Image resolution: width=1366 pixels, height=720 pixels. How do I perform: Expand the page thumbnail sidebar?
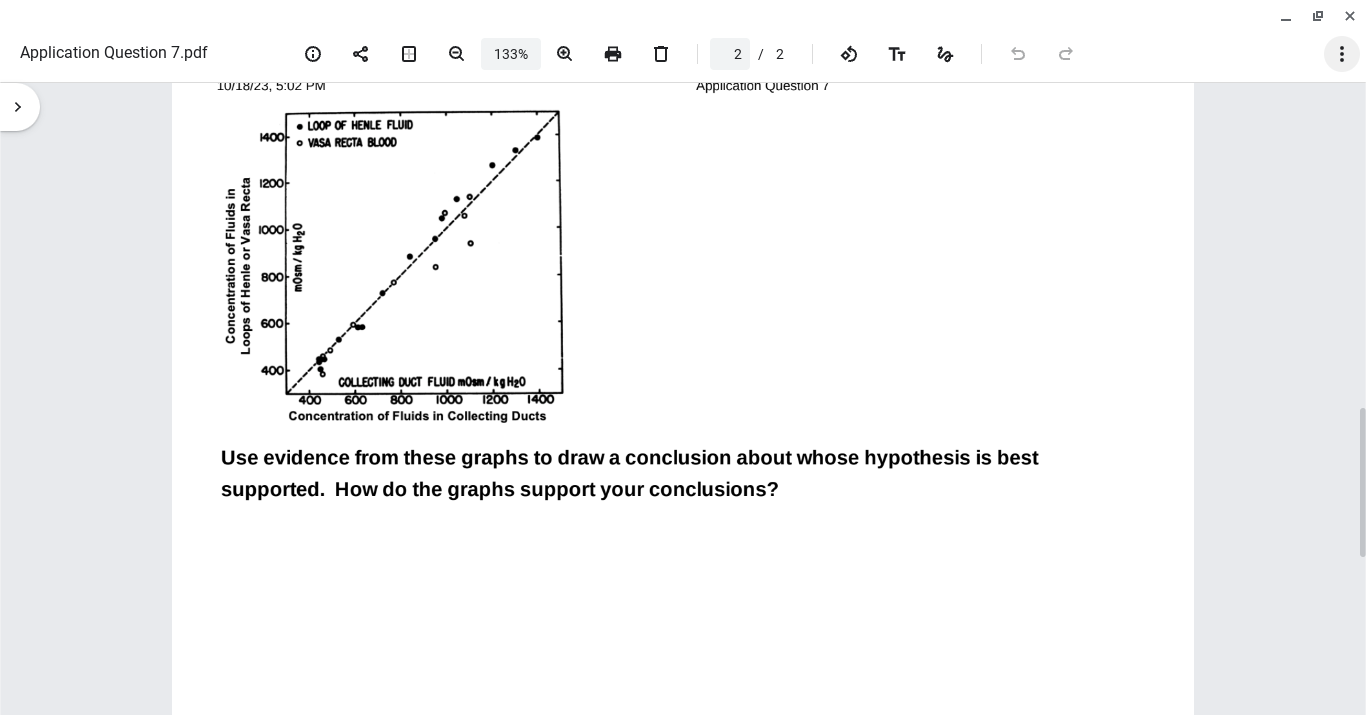coord(18,106)
